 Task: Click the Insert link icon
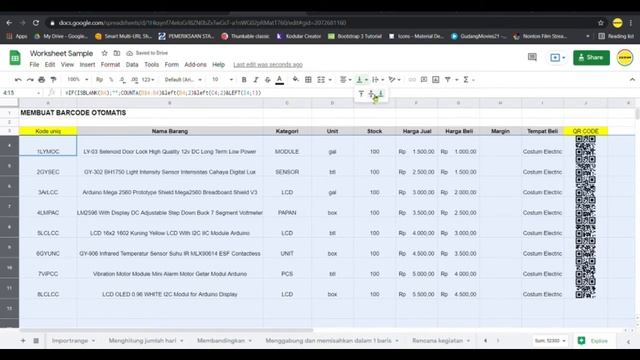(x=412, y=80)
